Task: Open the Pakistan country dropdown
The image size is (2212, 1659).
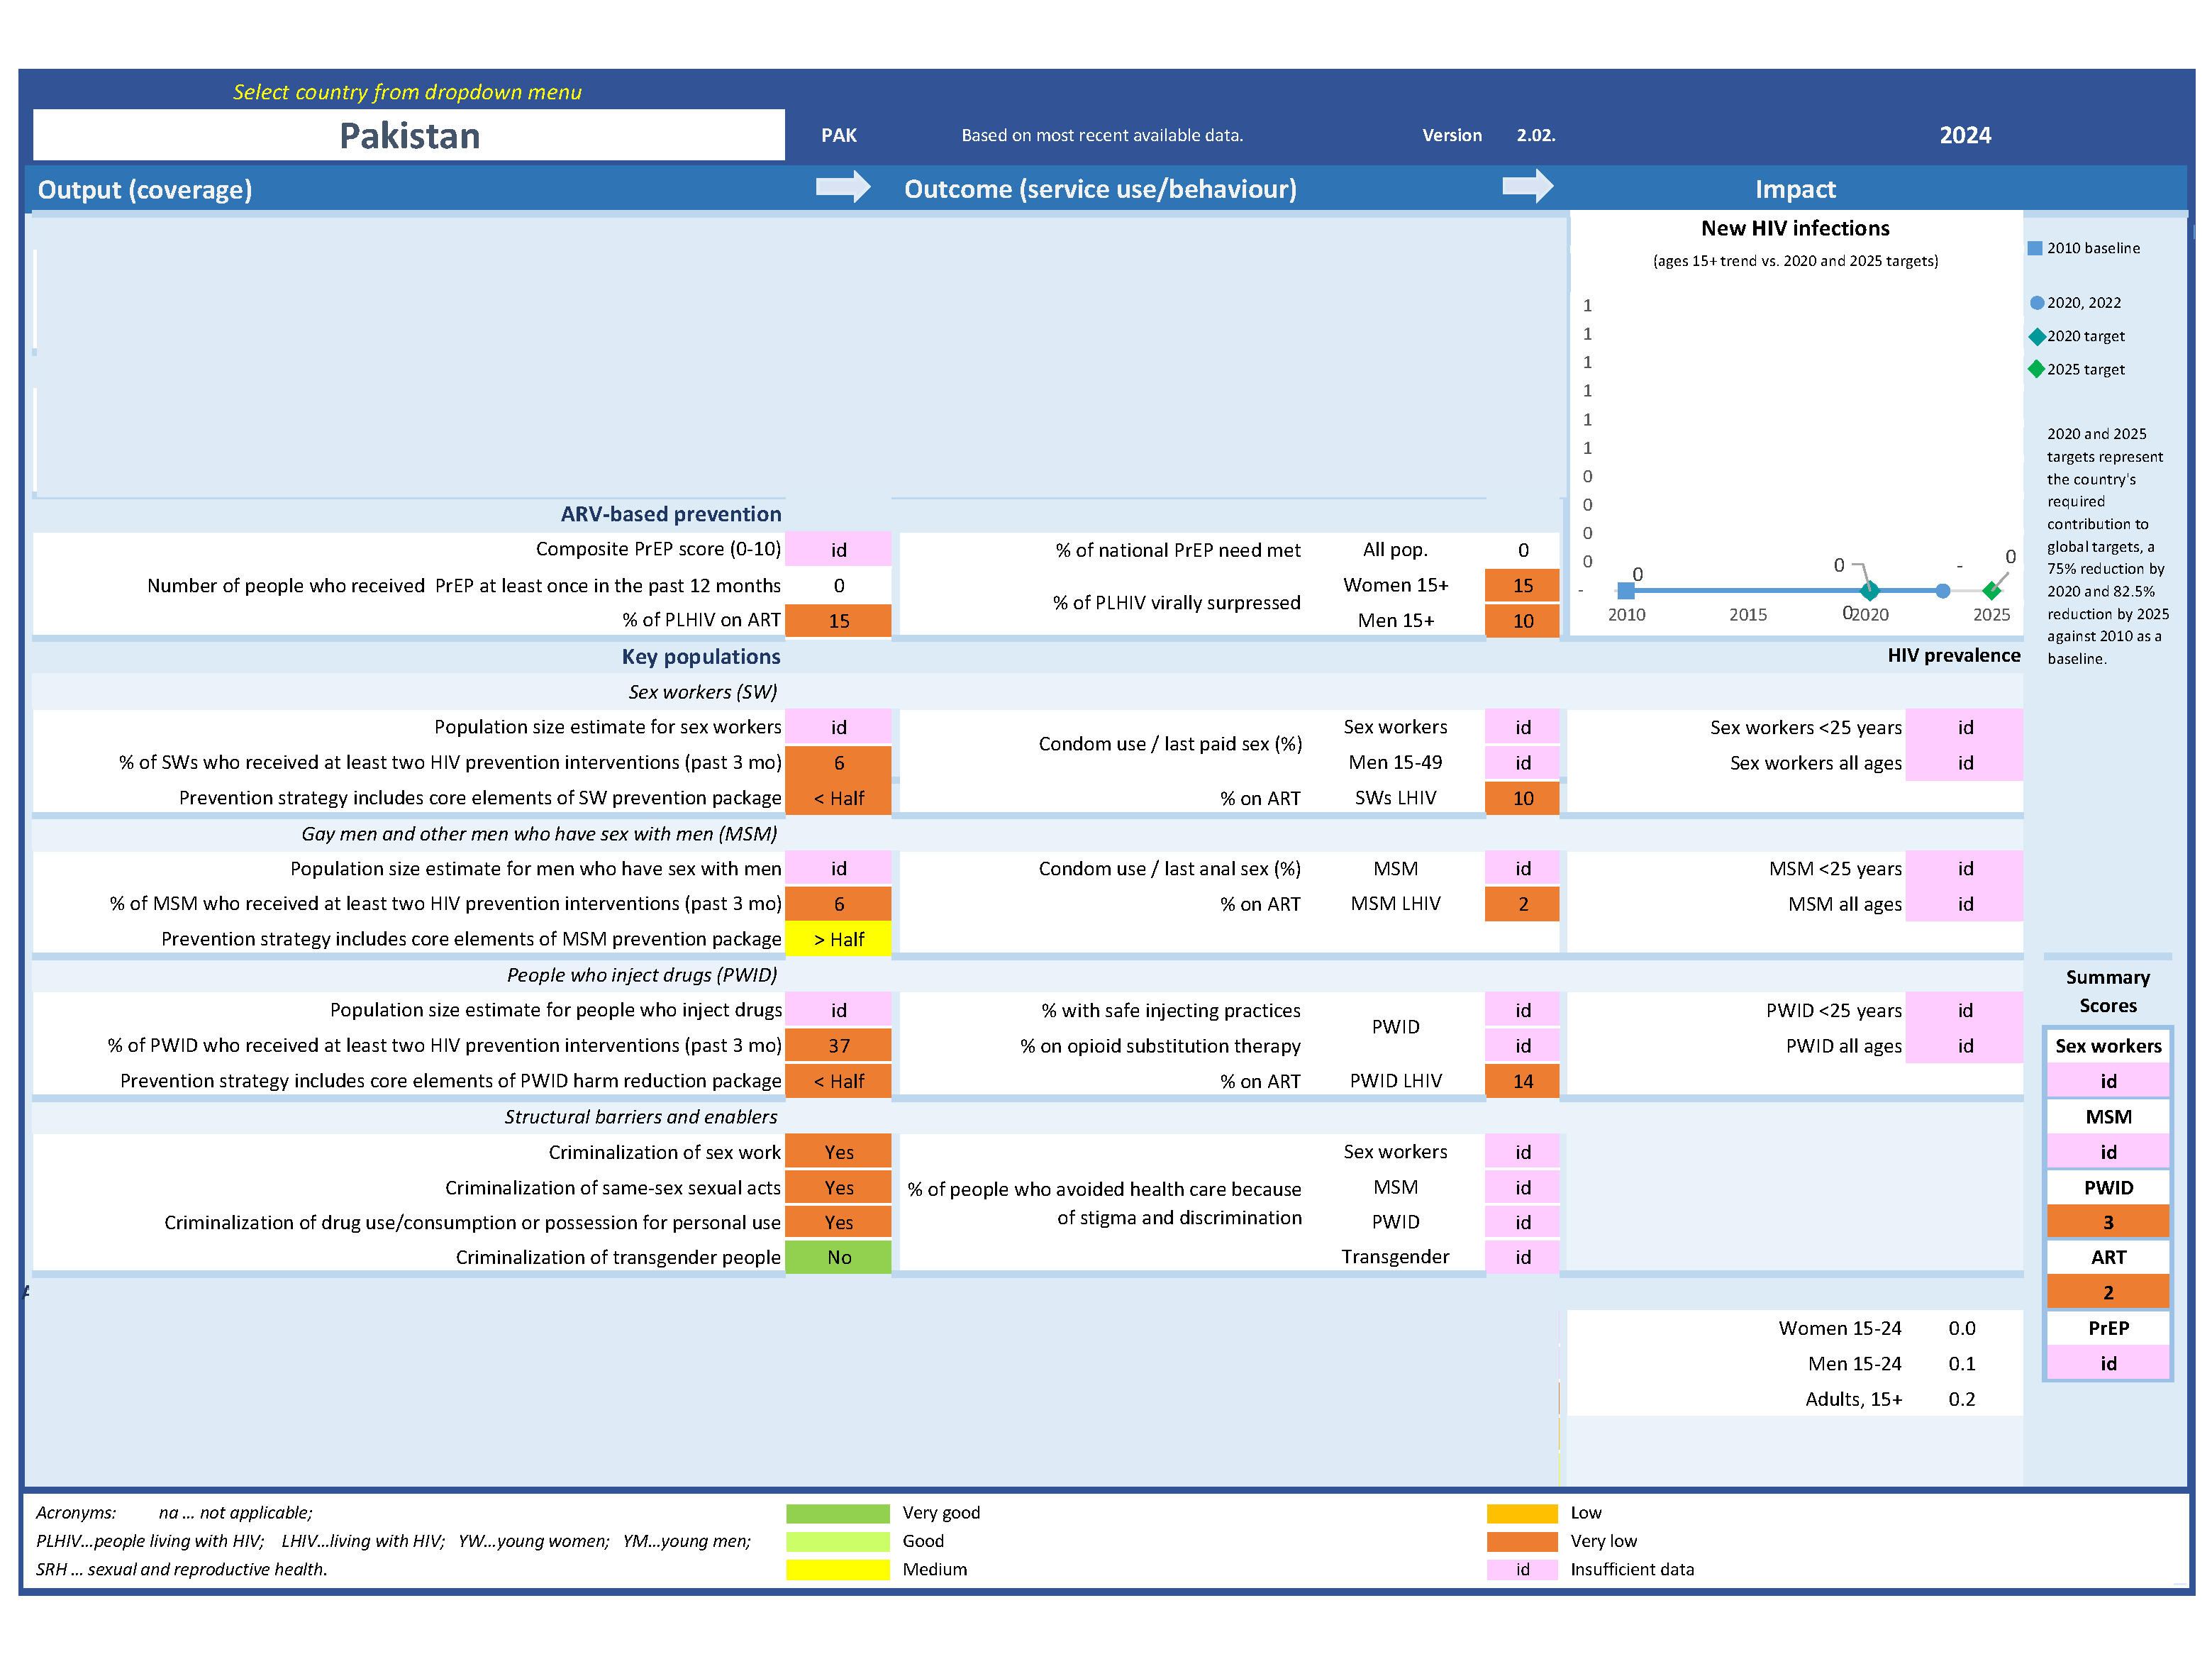Action: [x=408, y=135]
